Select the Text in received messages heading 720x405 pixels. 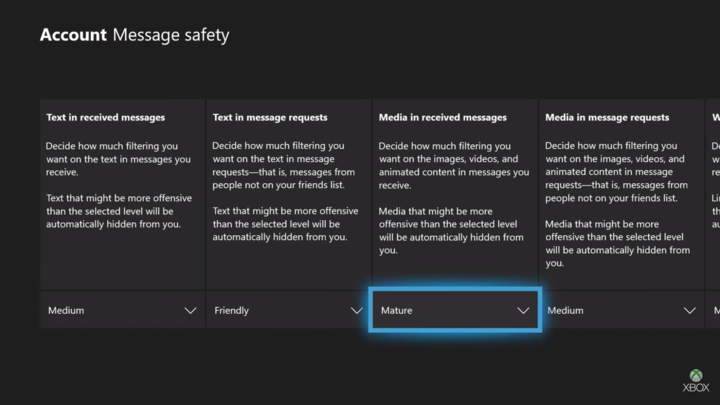106,118
